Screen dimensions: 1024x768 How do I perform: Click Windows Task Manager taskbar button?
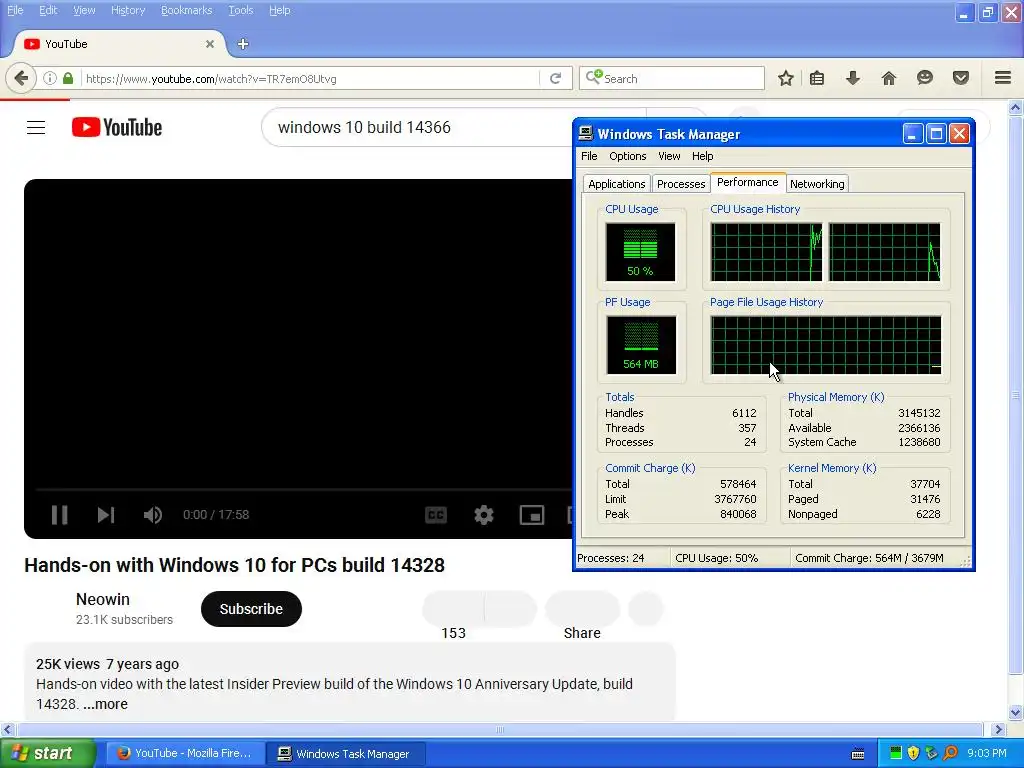point(347,753)
